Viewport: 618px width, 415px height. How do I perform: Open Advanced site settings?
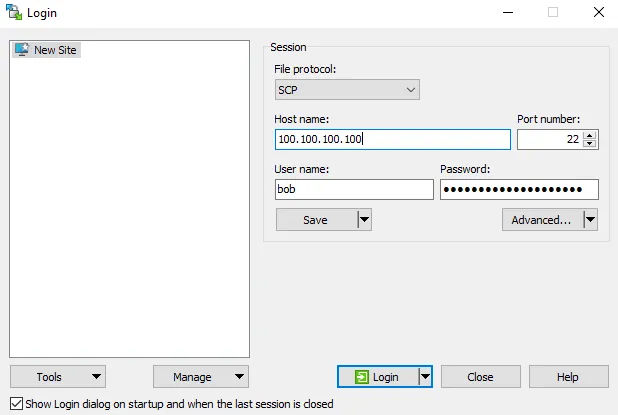tap(541, 220)
